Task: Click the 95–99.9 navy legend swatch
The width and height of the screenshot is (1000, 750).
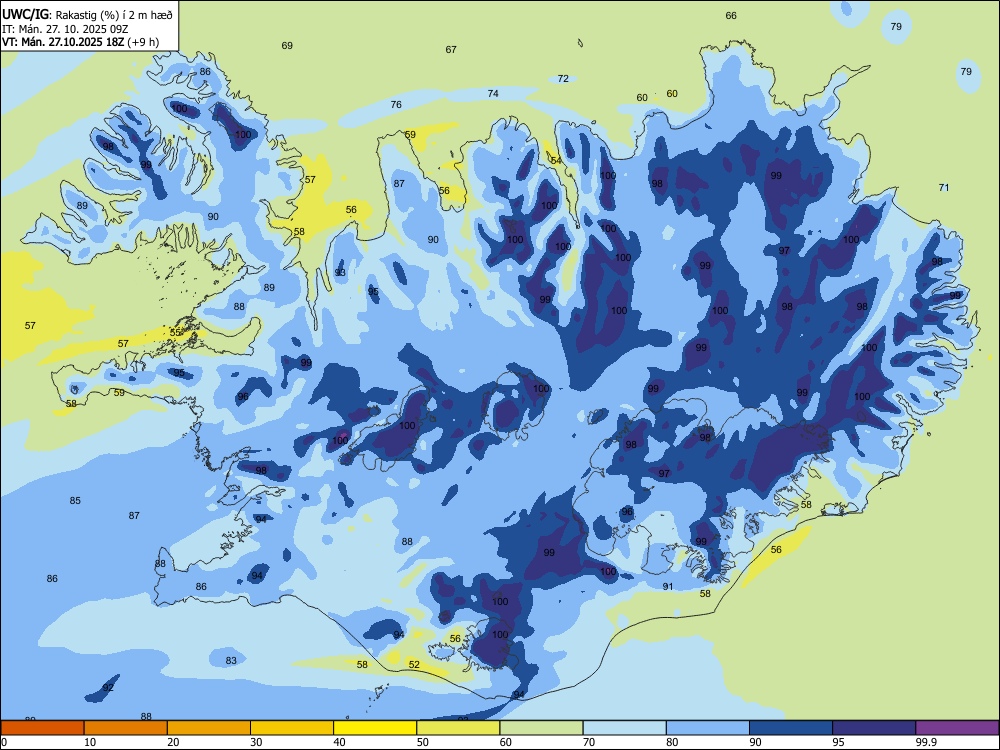Action: pos(874,728)
